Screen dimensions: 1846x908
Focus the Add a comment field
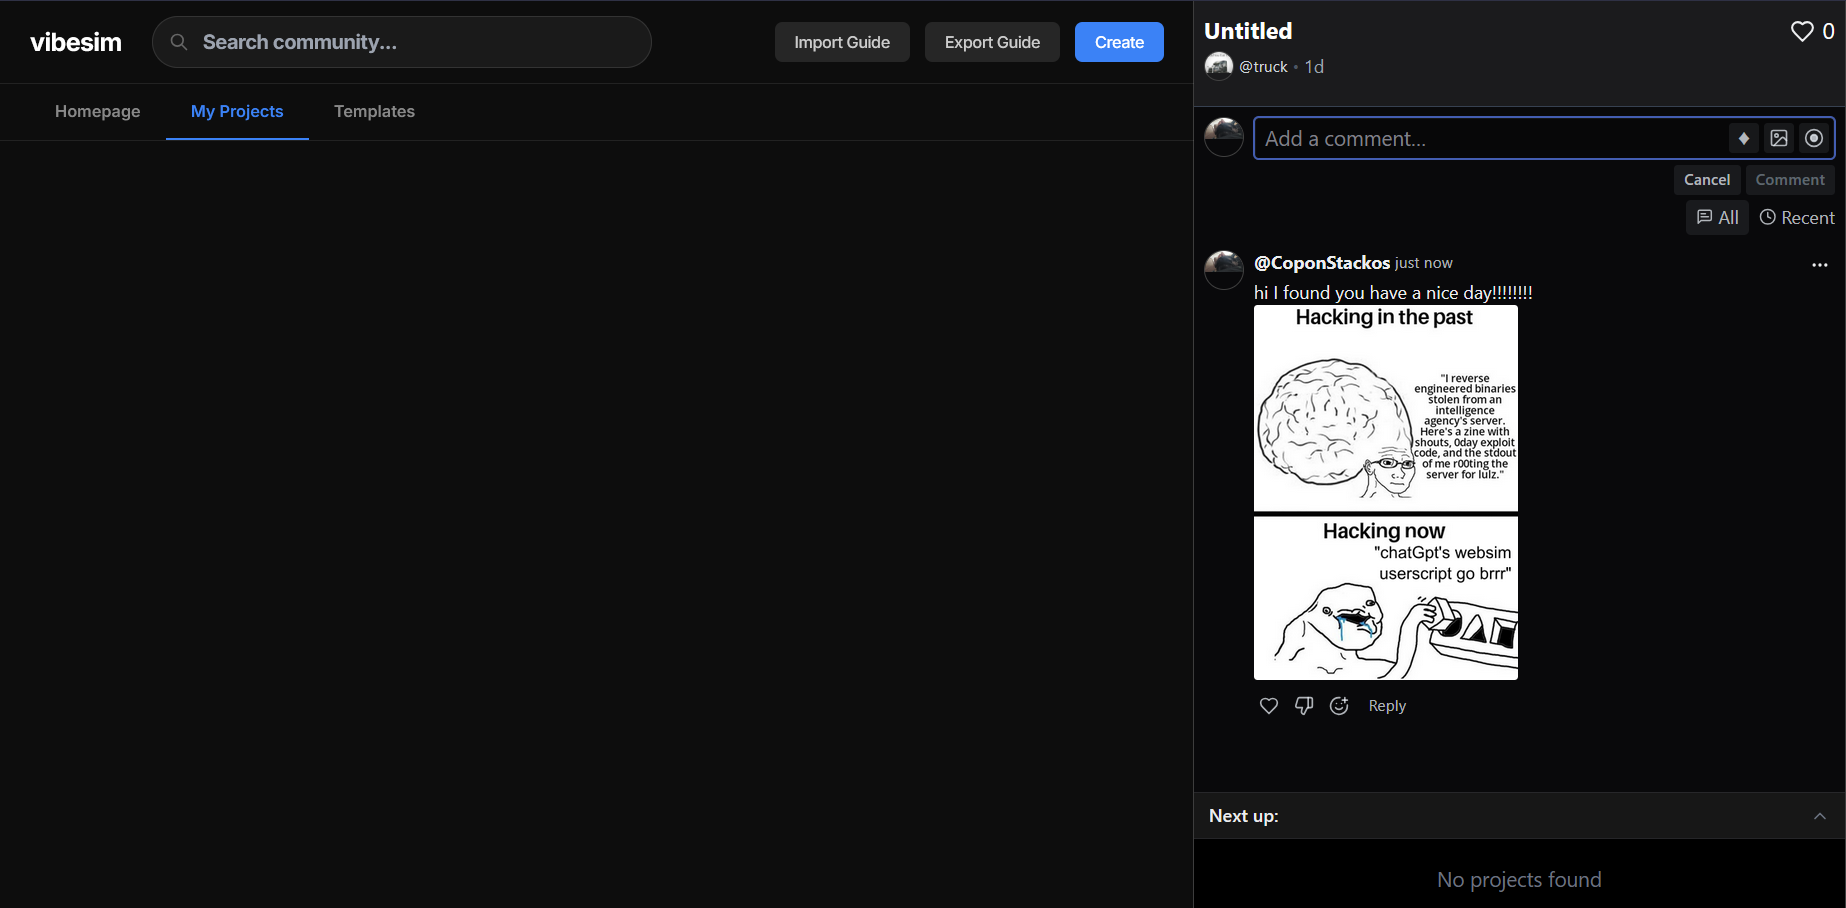click(x=1490, y=139)
